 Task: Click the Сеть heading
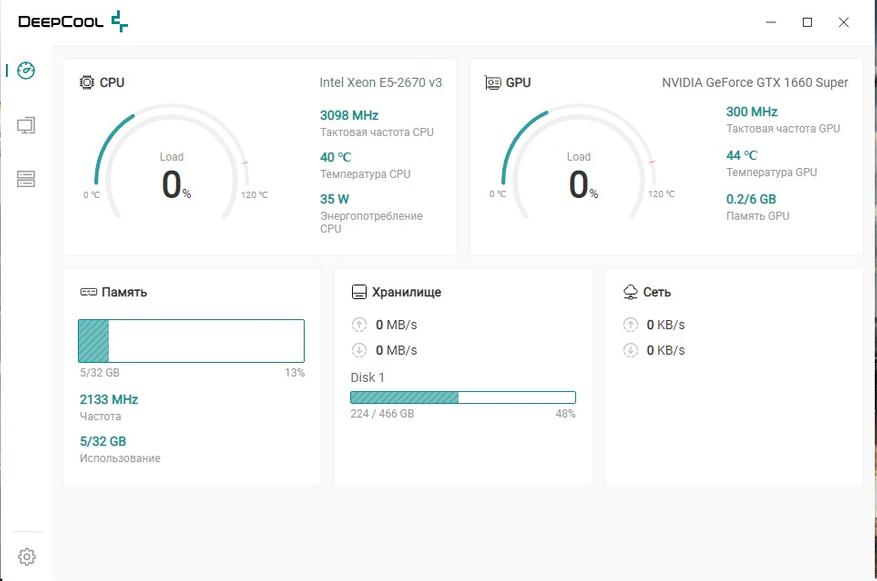[657, 292]
